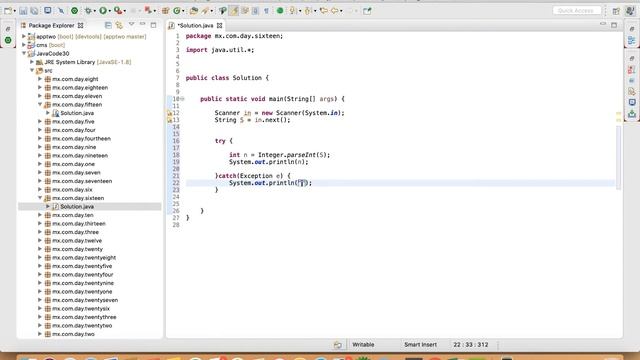Click the Collapse All icon in Package Explorer
The width and height of the screenshot is (640, 360).
click(x=108, y=25)
